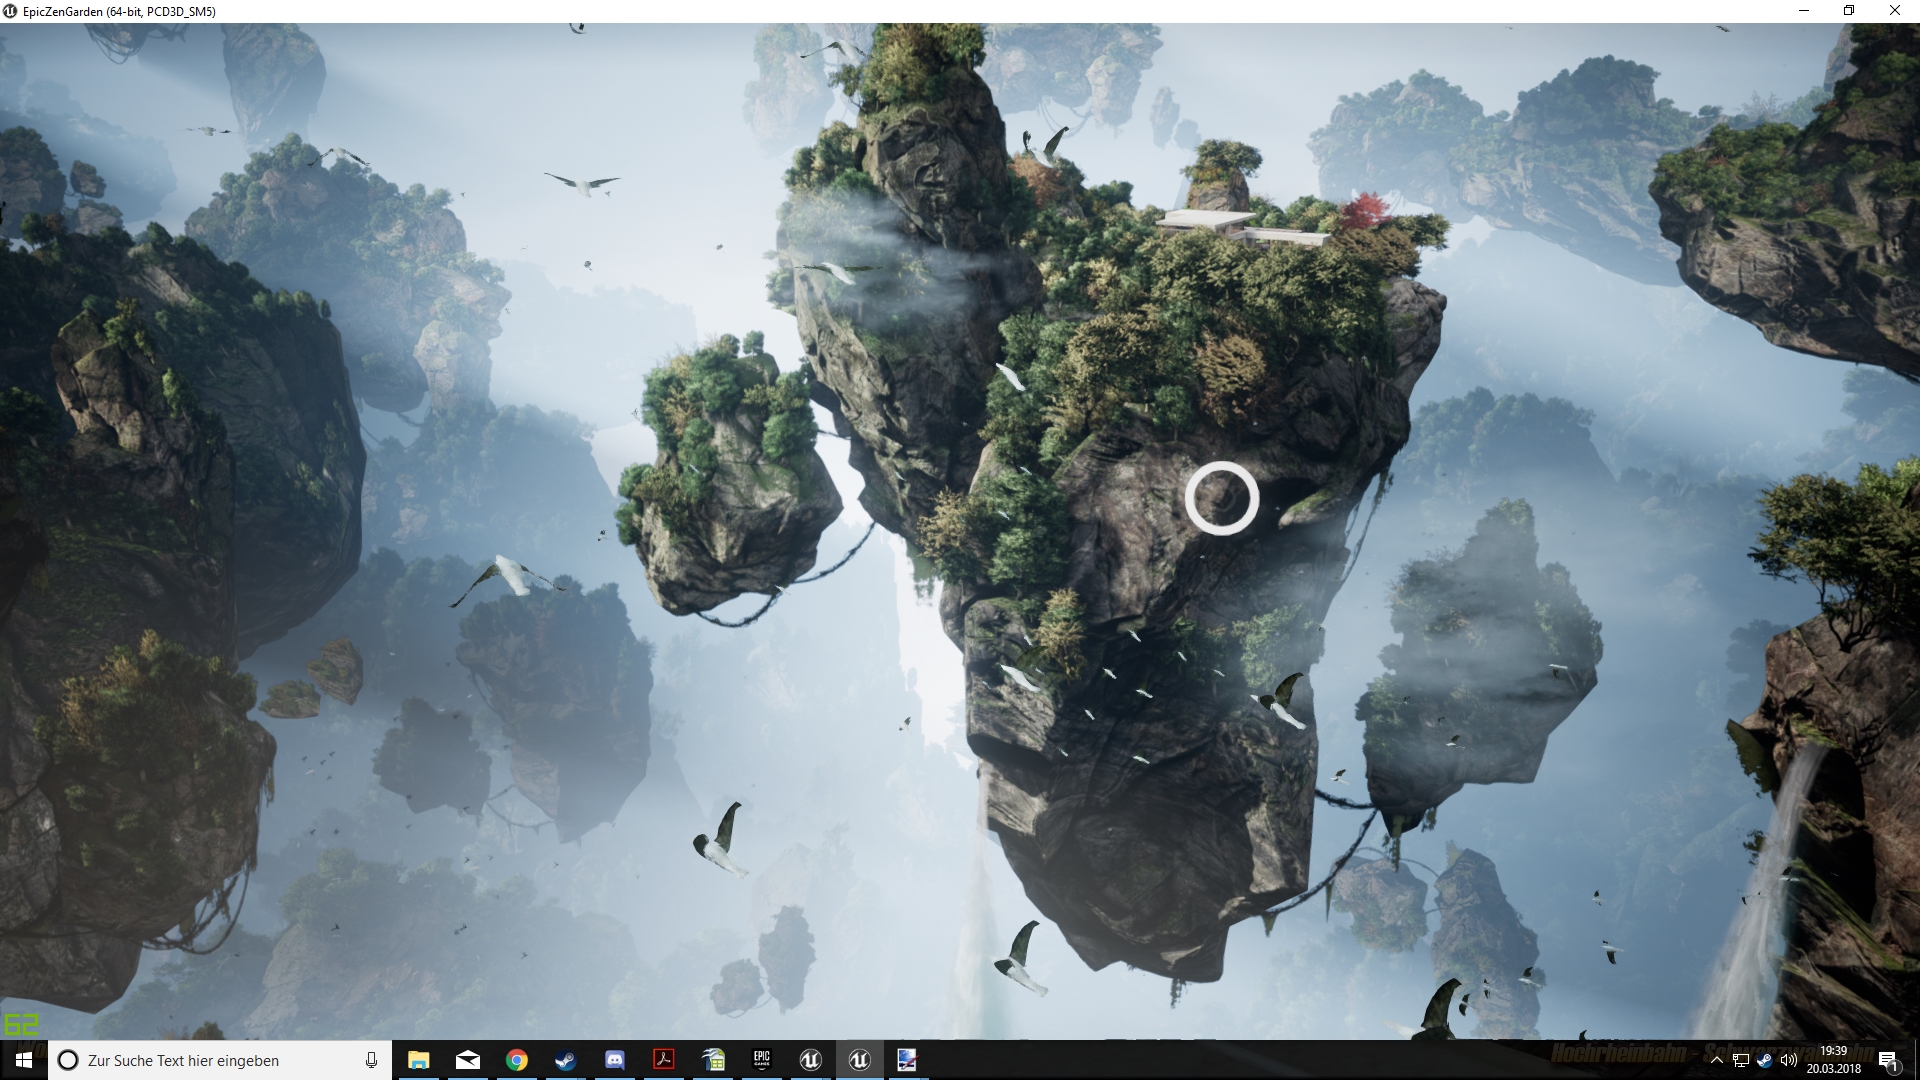Click the Steam icon in system tray
The image size is (1920, 1080).
pos(1764,1060)
